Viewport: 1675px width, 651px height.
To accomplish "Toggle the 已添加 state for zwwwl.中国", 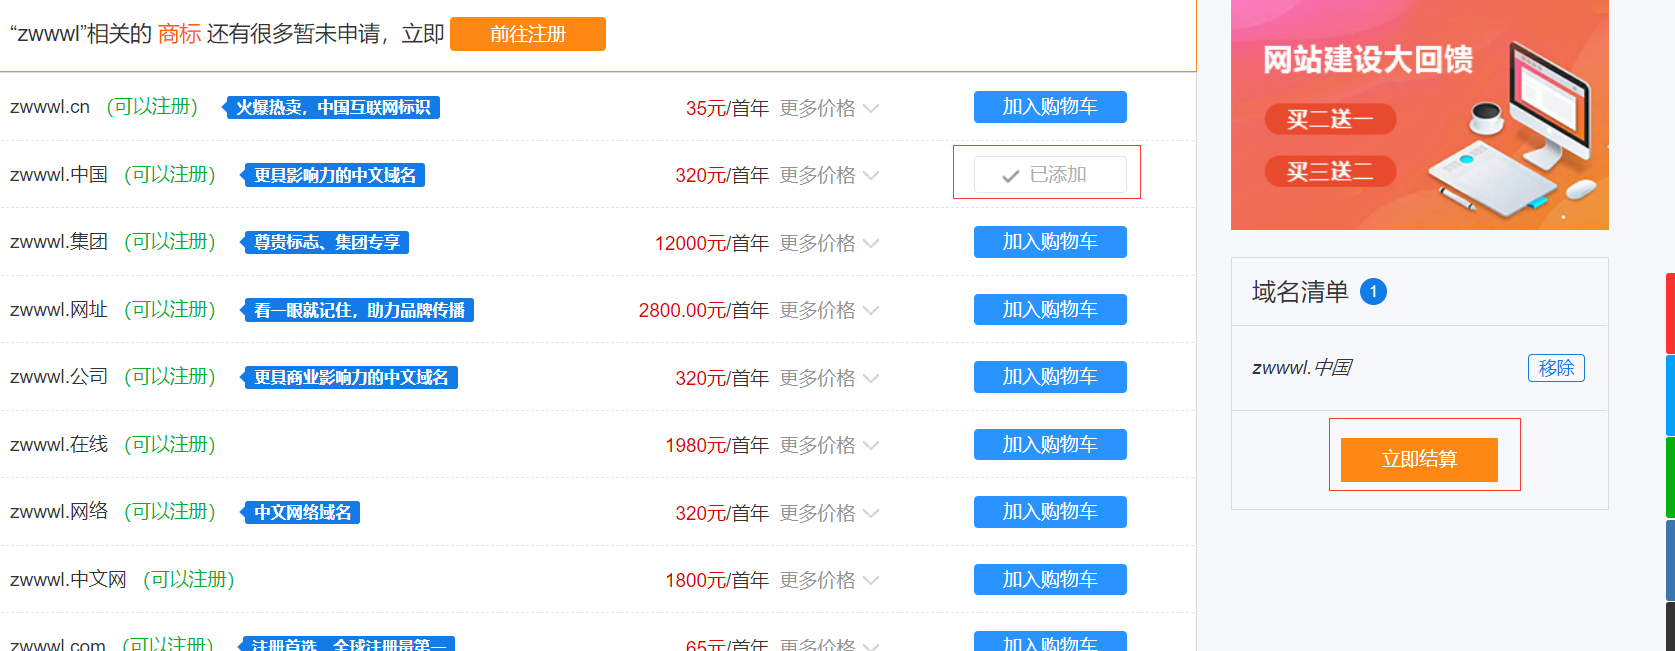I will coord(1050,175).
